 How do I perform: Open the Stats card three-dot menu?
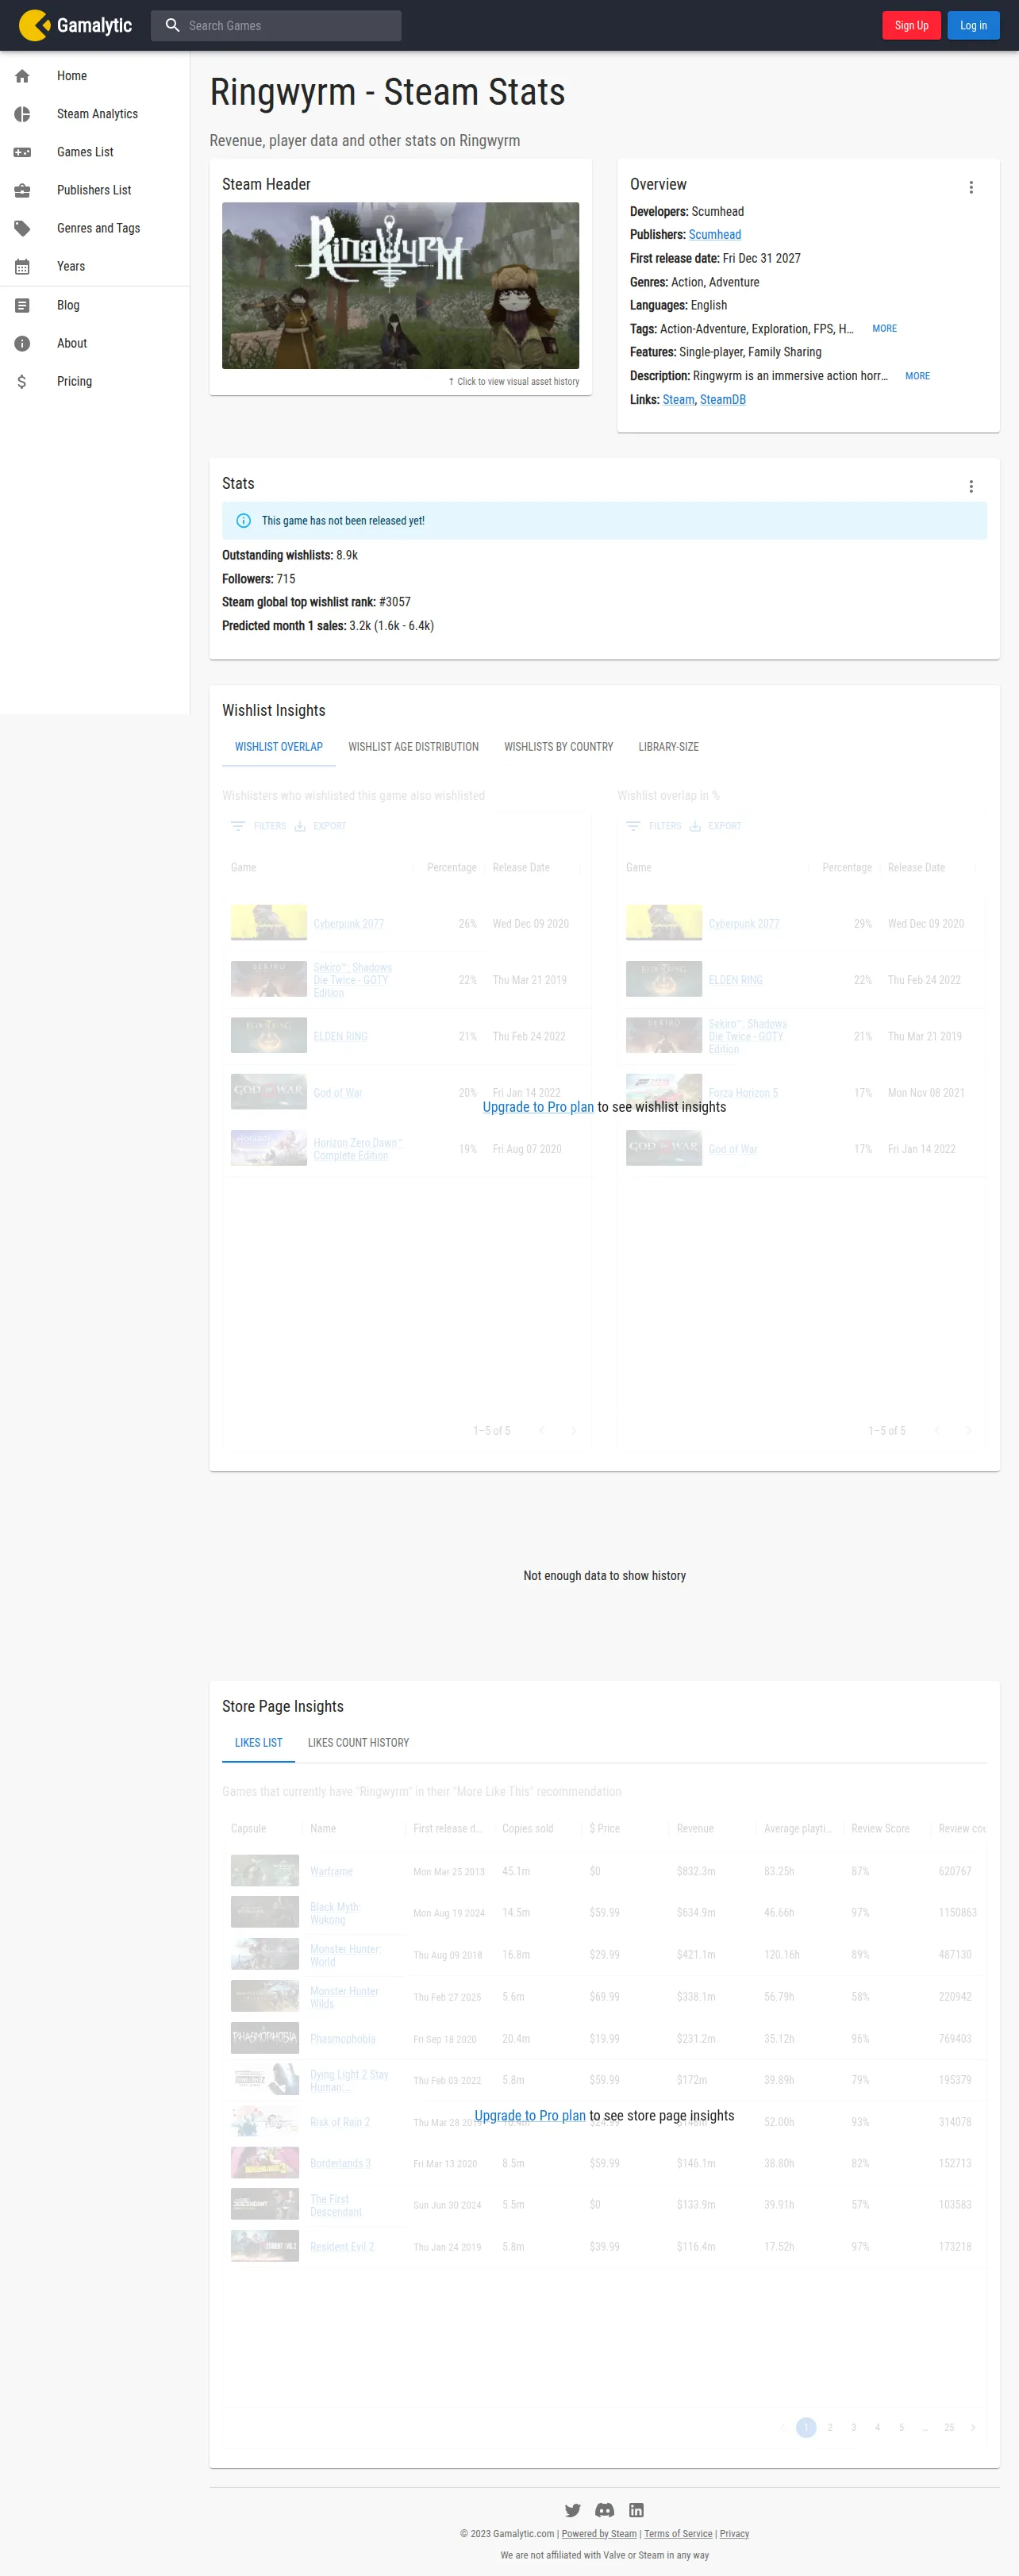[970, 486]
